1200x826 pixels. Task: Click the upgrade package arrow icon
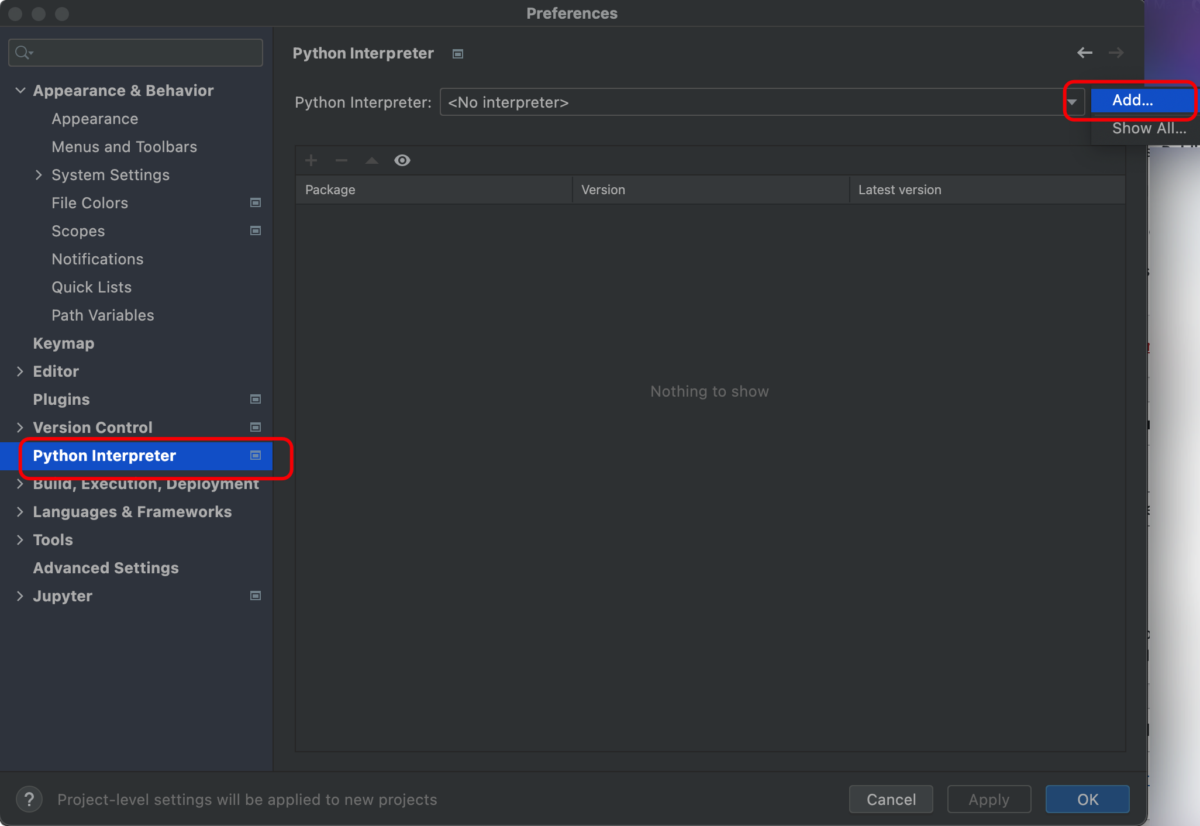tap(369, 160)
